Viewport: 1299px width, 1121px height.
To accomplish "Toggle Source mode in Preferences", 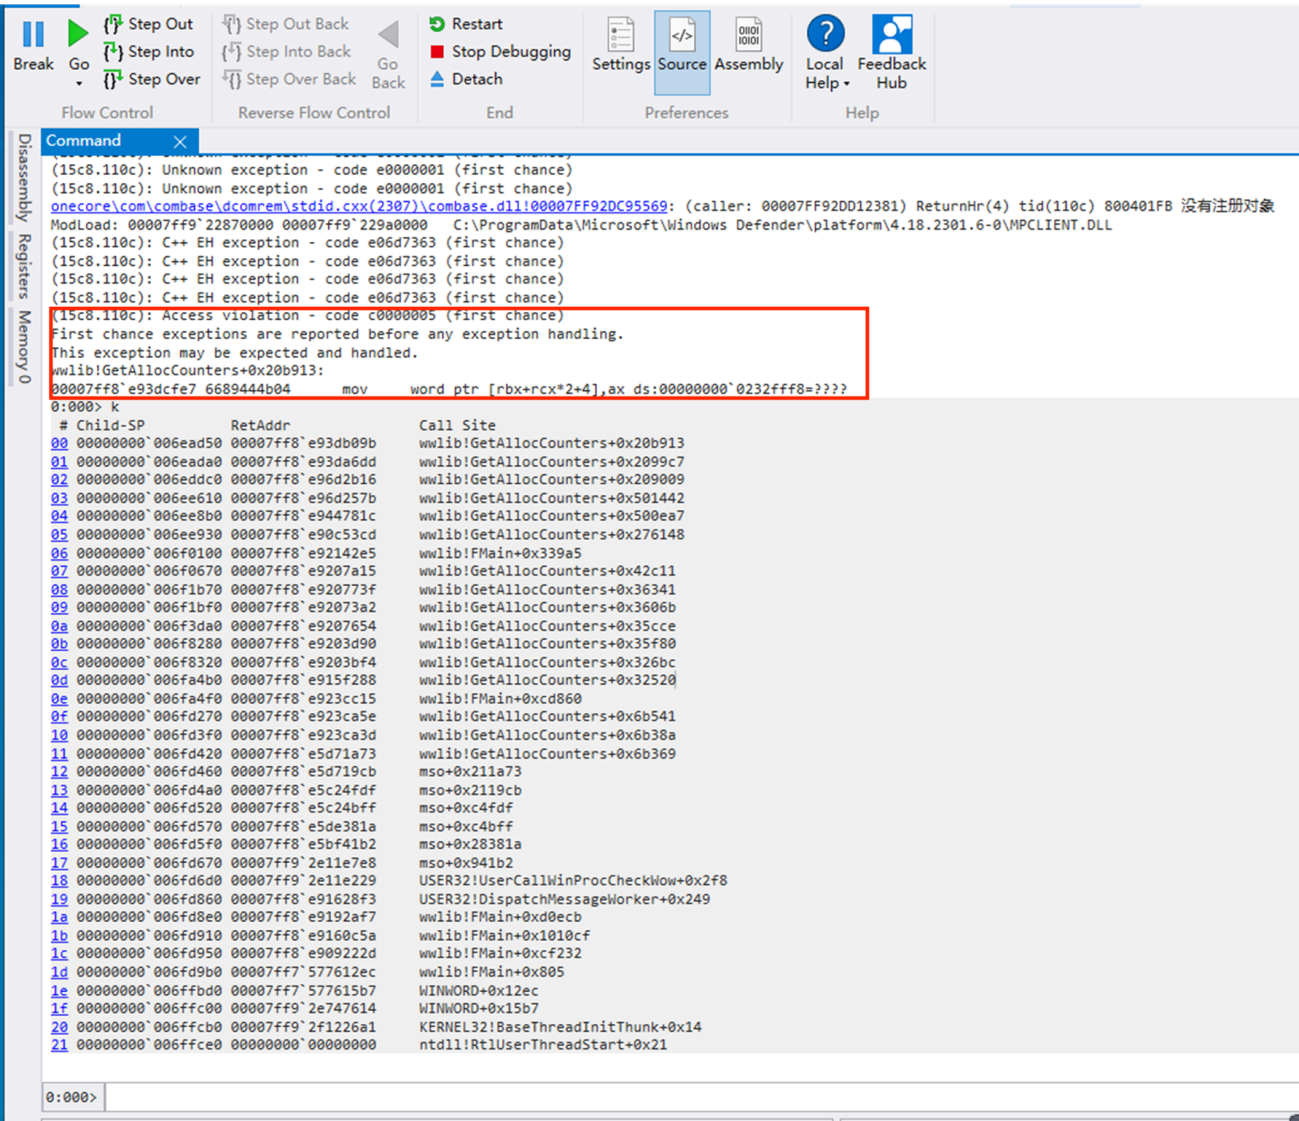I will [682, 46].
